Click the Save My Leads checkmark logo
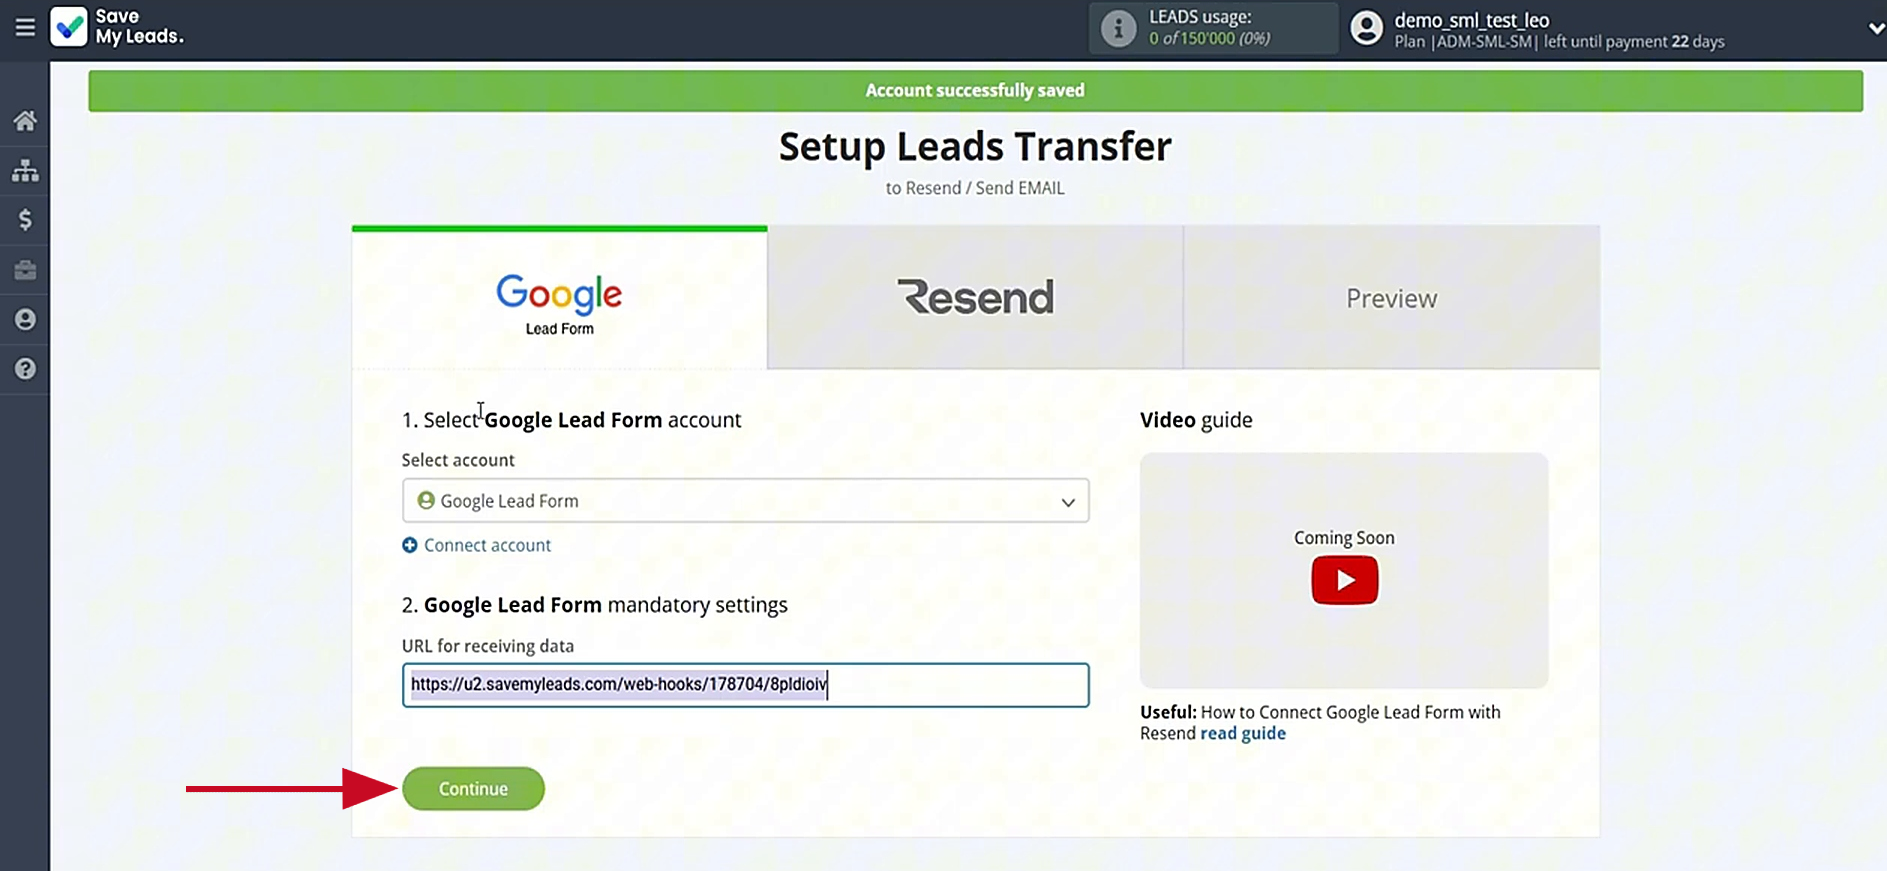The height and width of the screenshot is (871, 1887). pos(69,27)
